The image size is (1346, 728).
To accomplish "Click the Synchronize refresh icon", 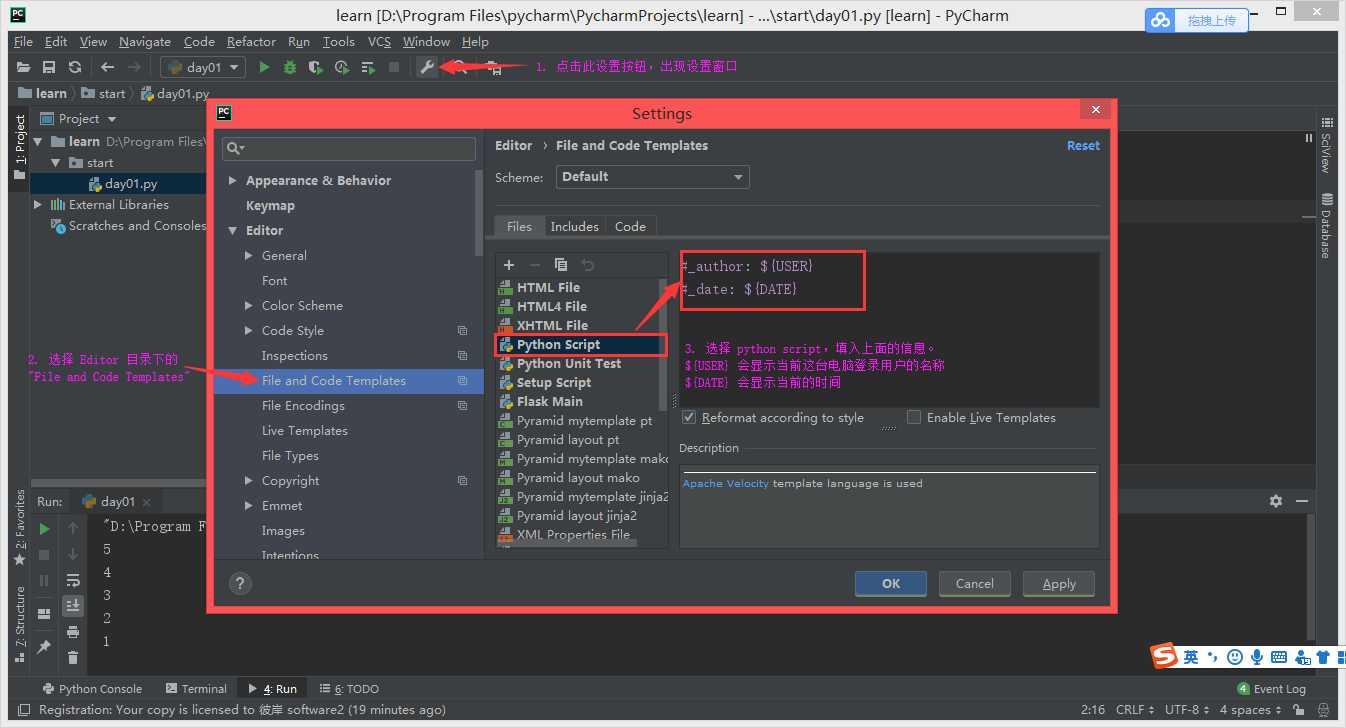I will tap(75, 67).
